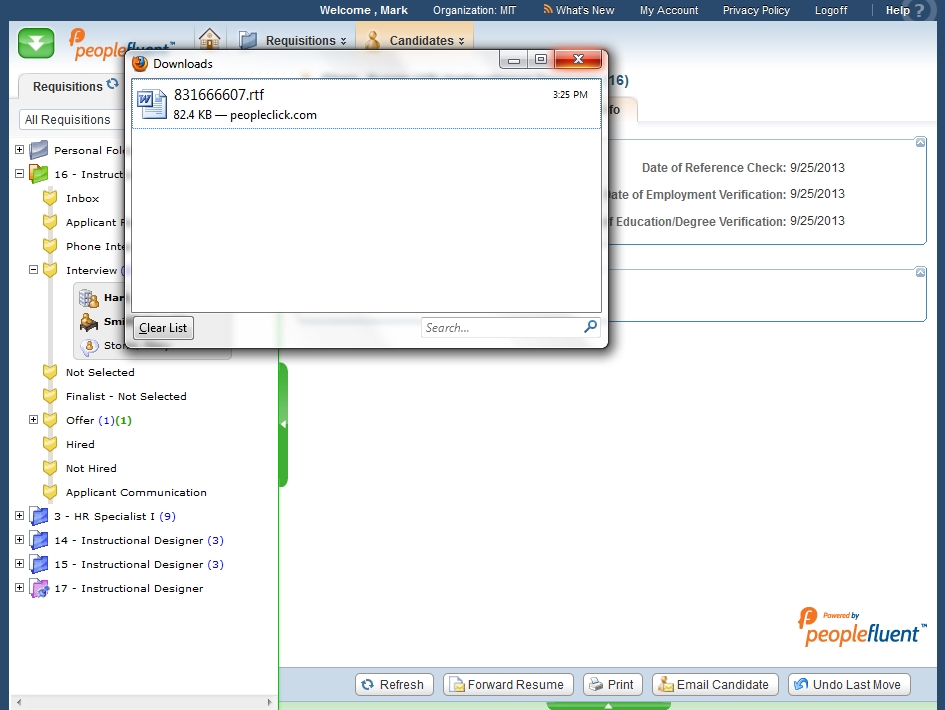Expand the 3 - HR Specialist I requisition
The width and height of the screenshot is (945, 710).
click(19, 516)
